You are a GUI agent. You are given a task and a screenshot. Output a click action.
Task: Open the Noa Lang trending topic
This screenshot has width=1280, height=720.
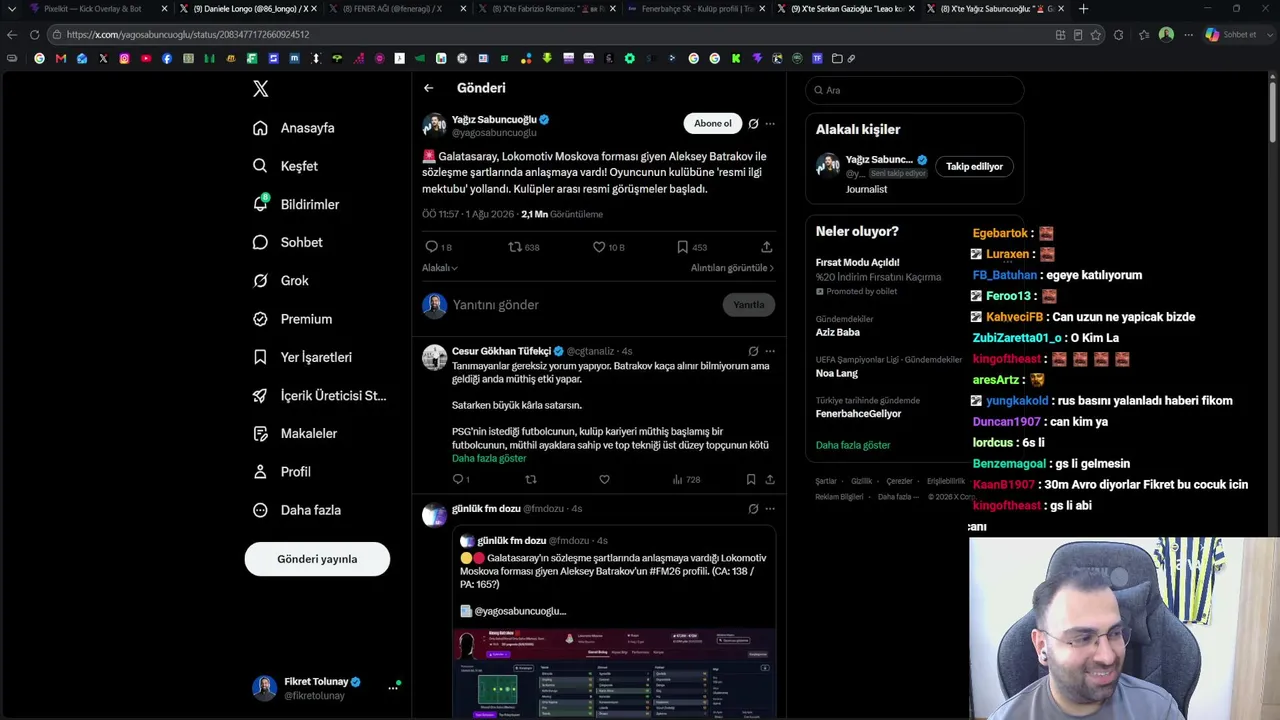pos(837,373)
